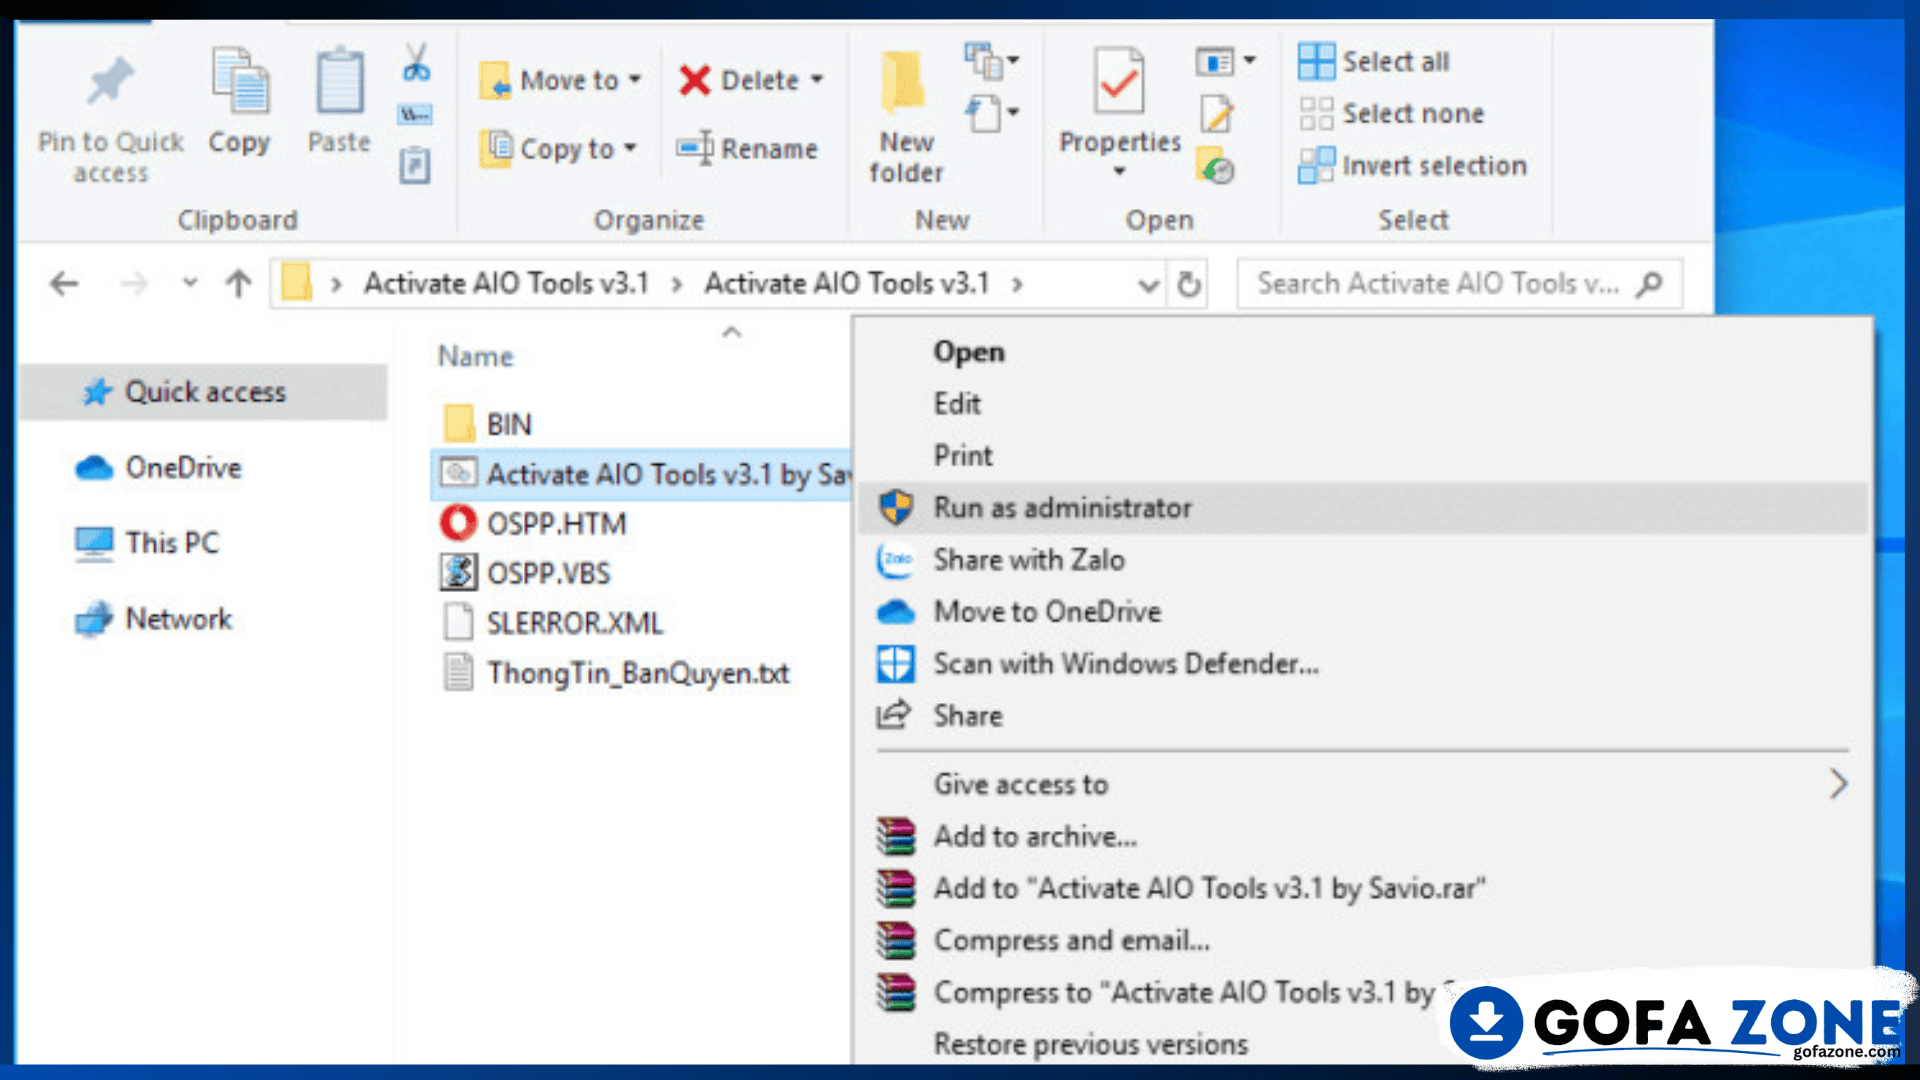Viewport: 1920px width, 1080px height.
Task: Open the Easy access dropdown
Action: point(992,113)
